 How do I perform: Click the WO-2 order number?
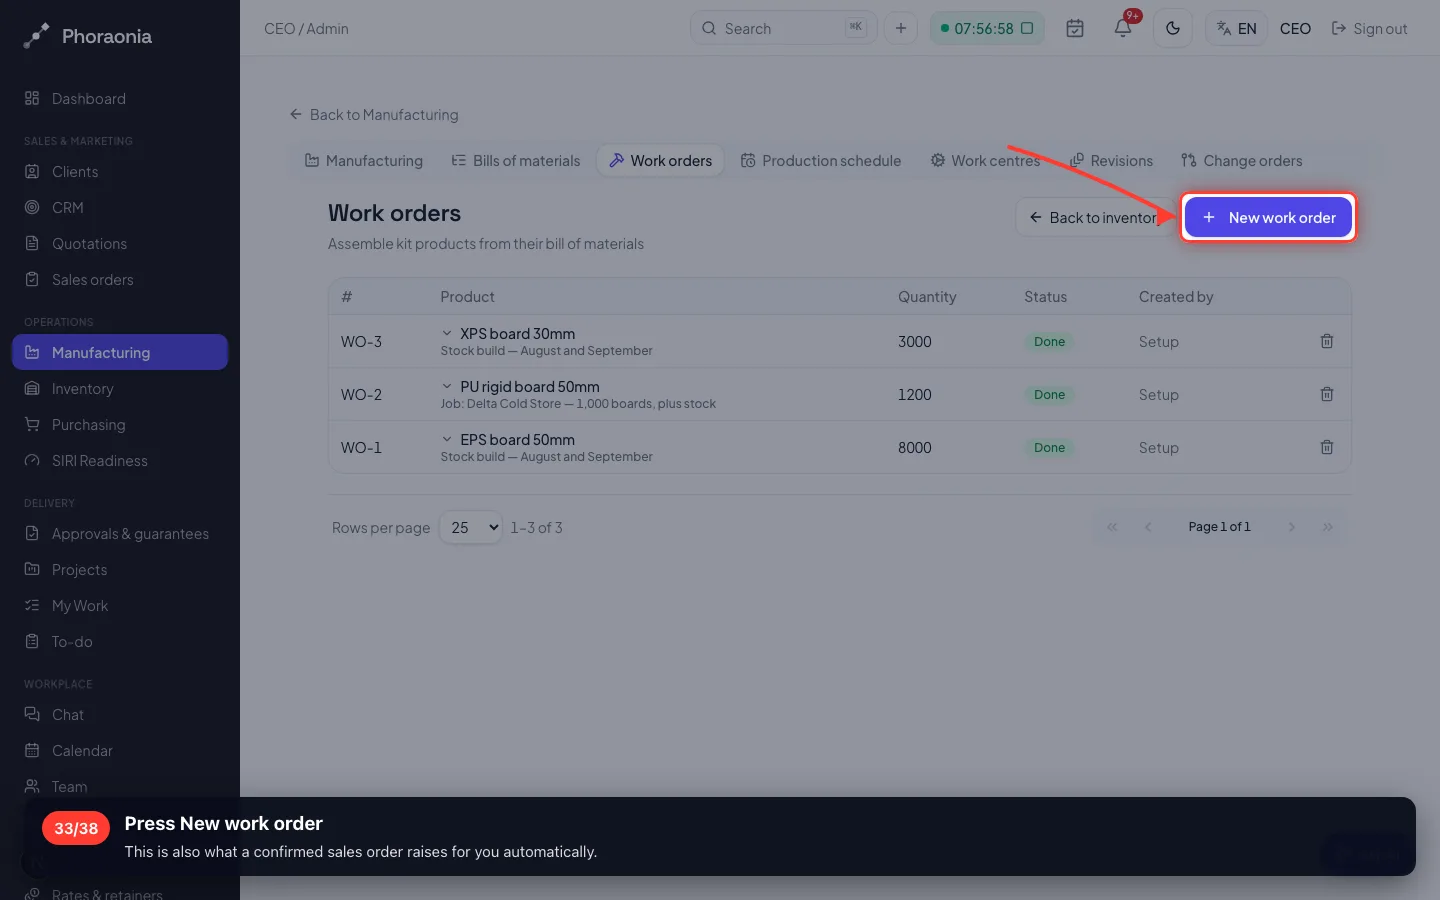pyautogui.click(x=361, y=395)
